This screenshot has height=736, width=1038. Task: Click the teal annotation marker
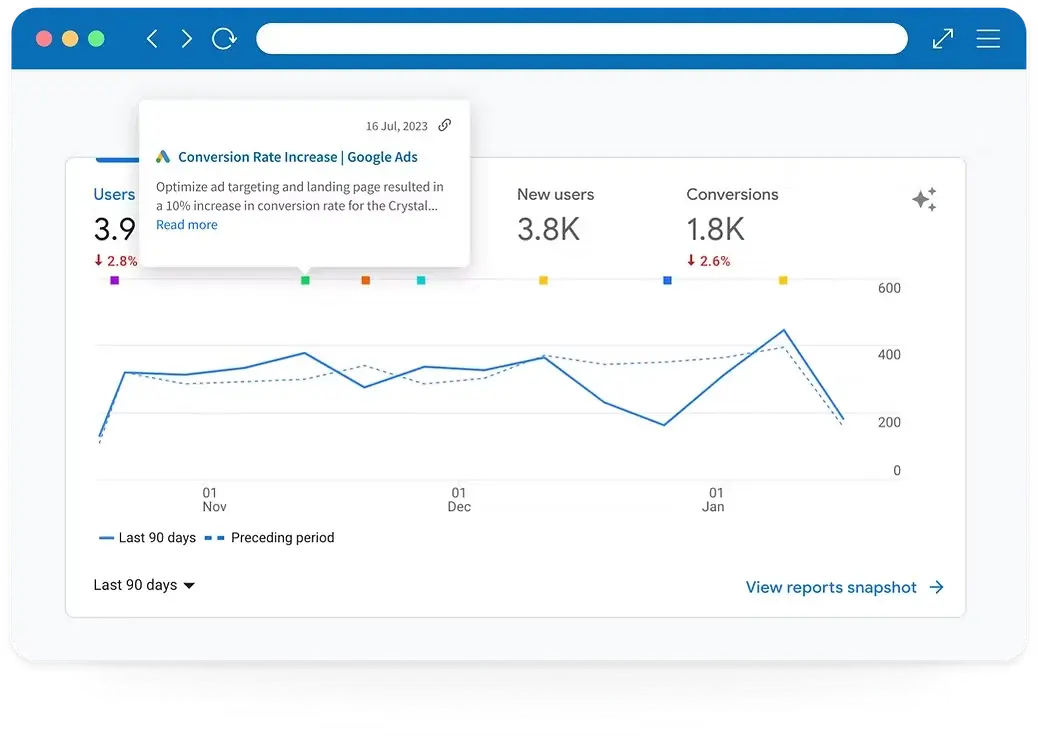coord(421,281)
